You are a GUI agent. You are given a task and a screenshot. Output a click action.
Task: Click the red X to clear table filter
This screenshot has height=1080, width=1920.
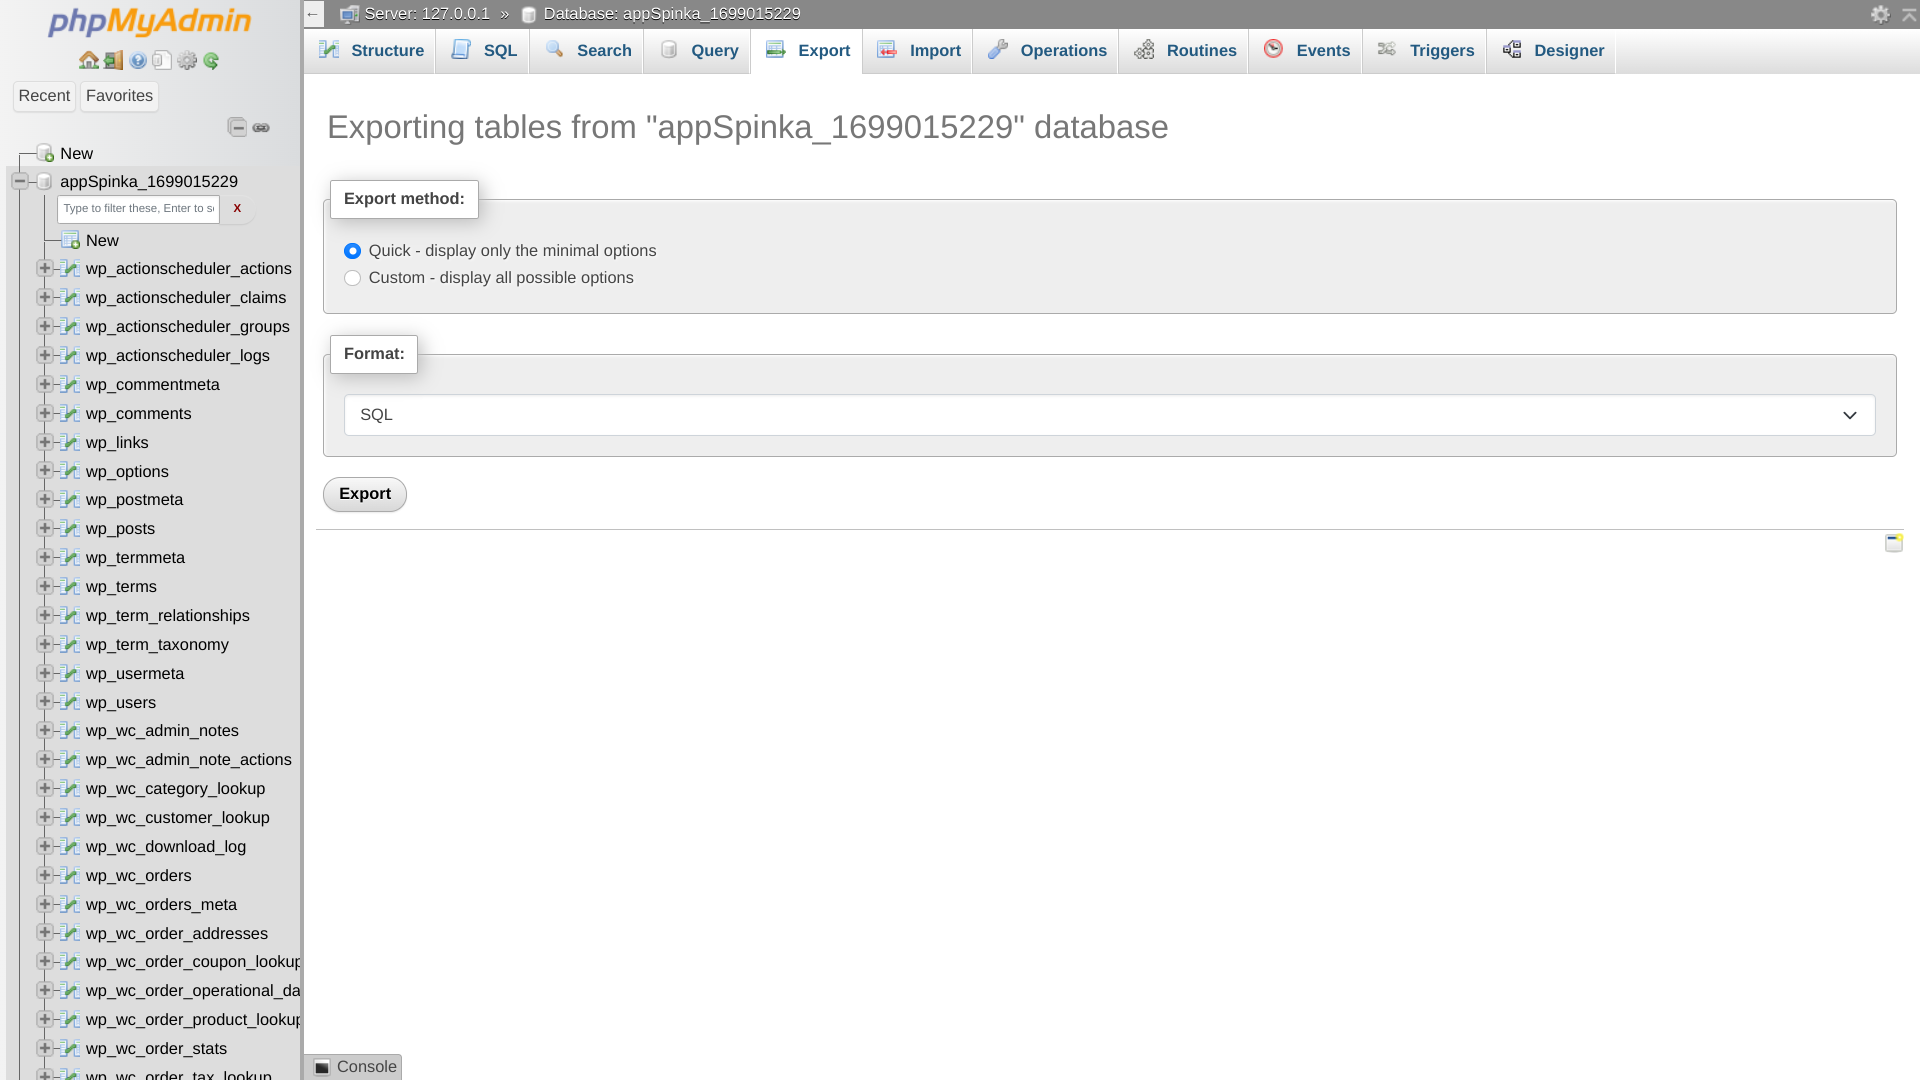[x=237, y=208]
